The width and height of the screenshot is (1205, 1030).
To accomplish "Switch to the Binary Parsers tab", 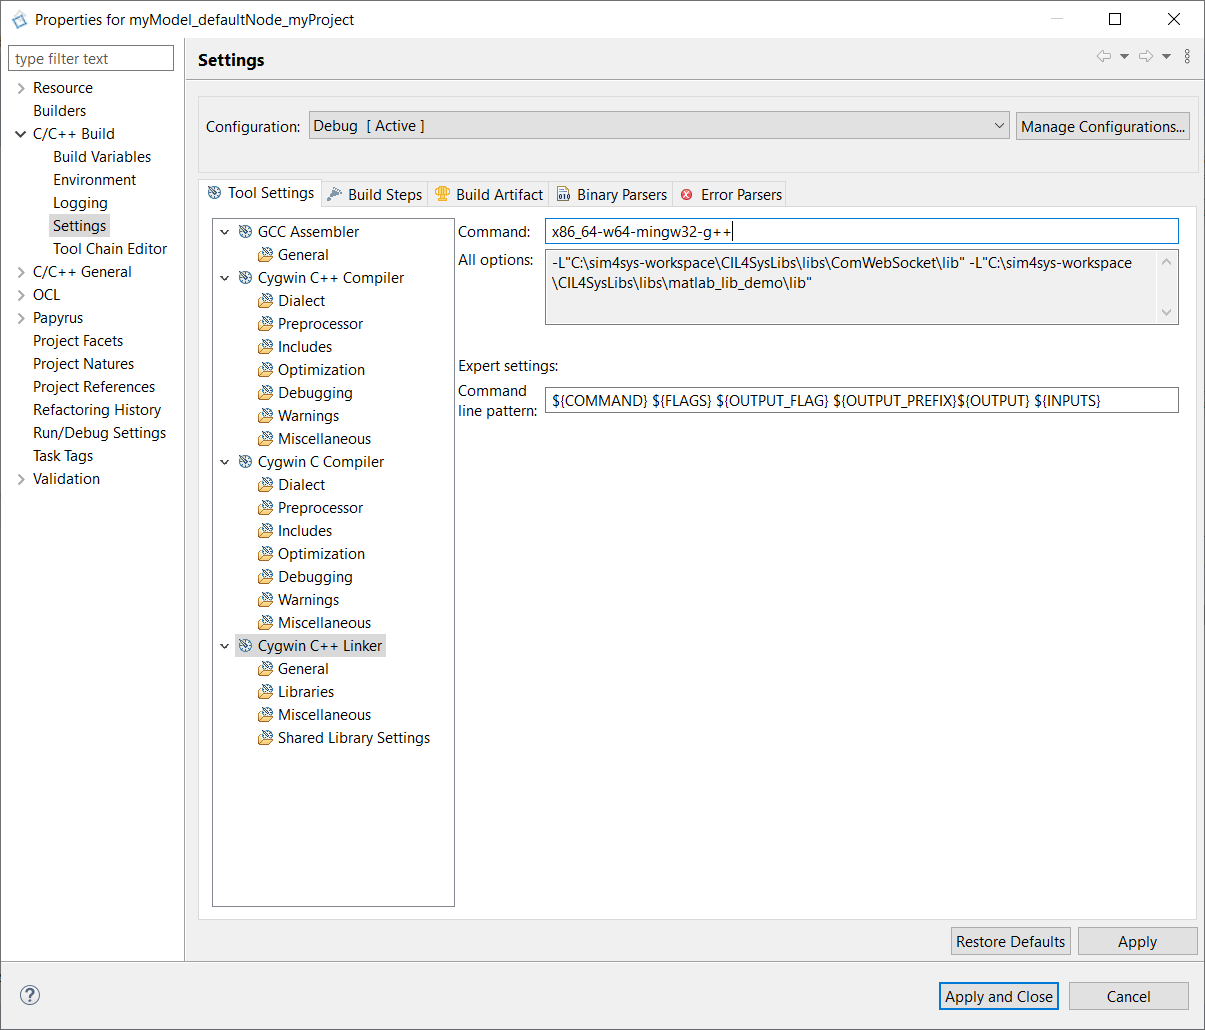I will coord(611,194).
